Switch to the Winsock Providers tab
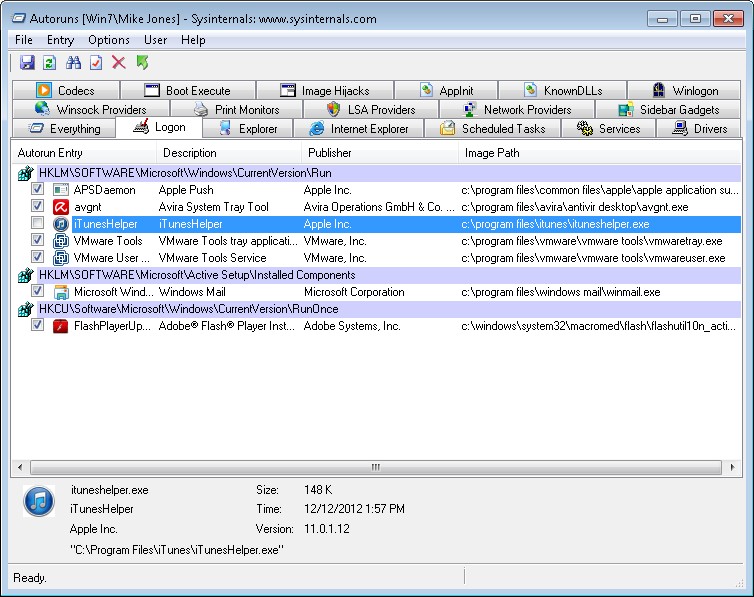The image size is (754, 597). (91, 110)
